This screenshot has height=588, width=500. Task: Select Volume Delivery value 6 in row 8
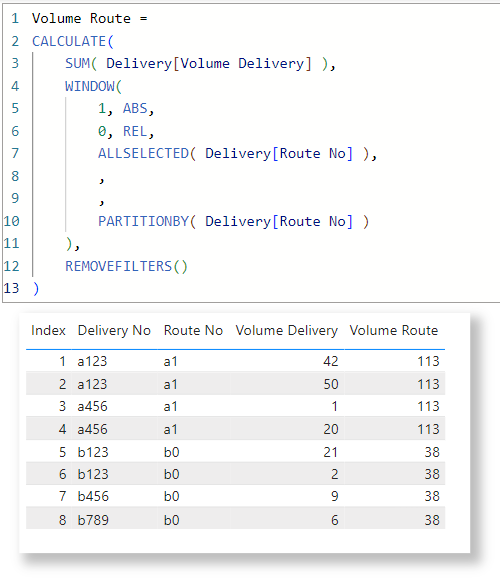coord(335,520)
